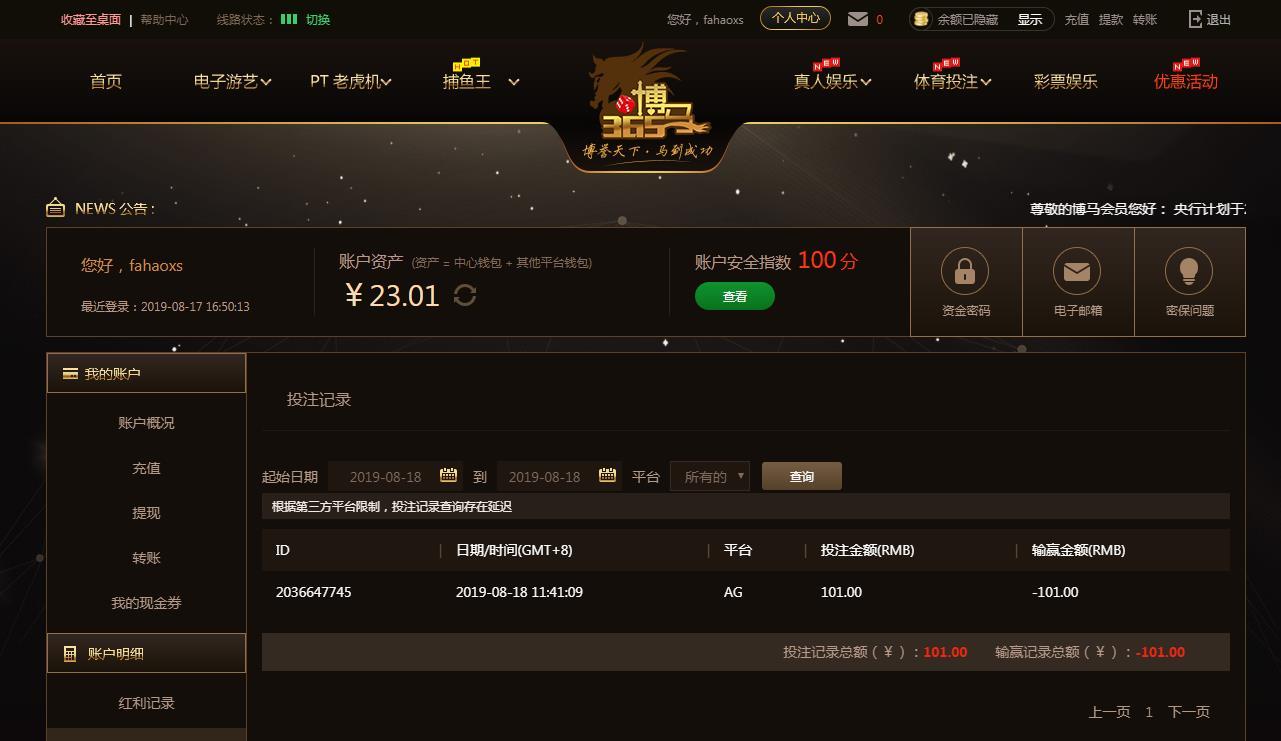Open end date calendar picker icon
The width and height of the screenshot is (1281, 741).
pyautogui.click(x=607, y=475)
